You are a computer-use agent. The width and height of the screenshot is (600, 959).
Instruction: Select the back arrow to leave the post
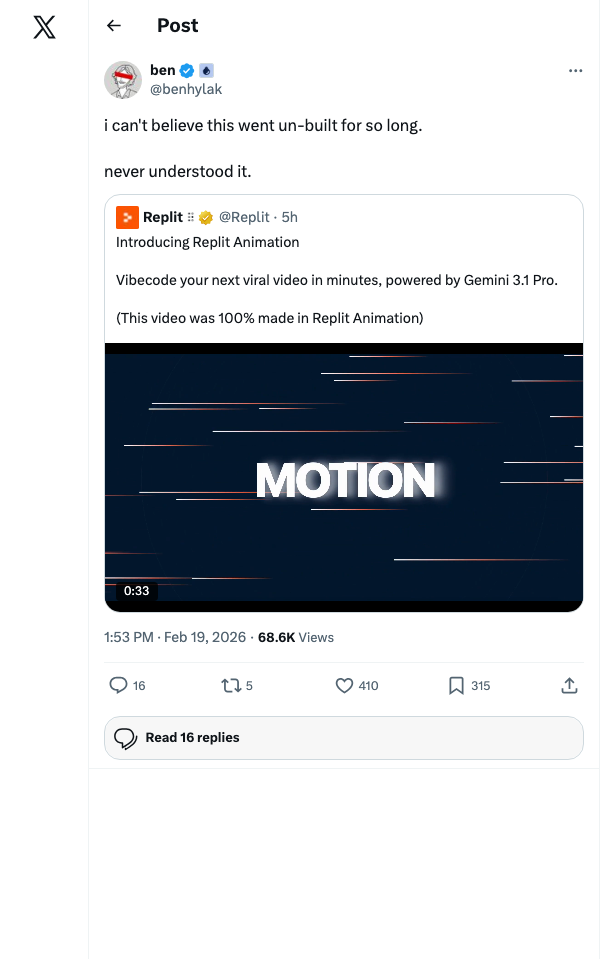point(113,25)
